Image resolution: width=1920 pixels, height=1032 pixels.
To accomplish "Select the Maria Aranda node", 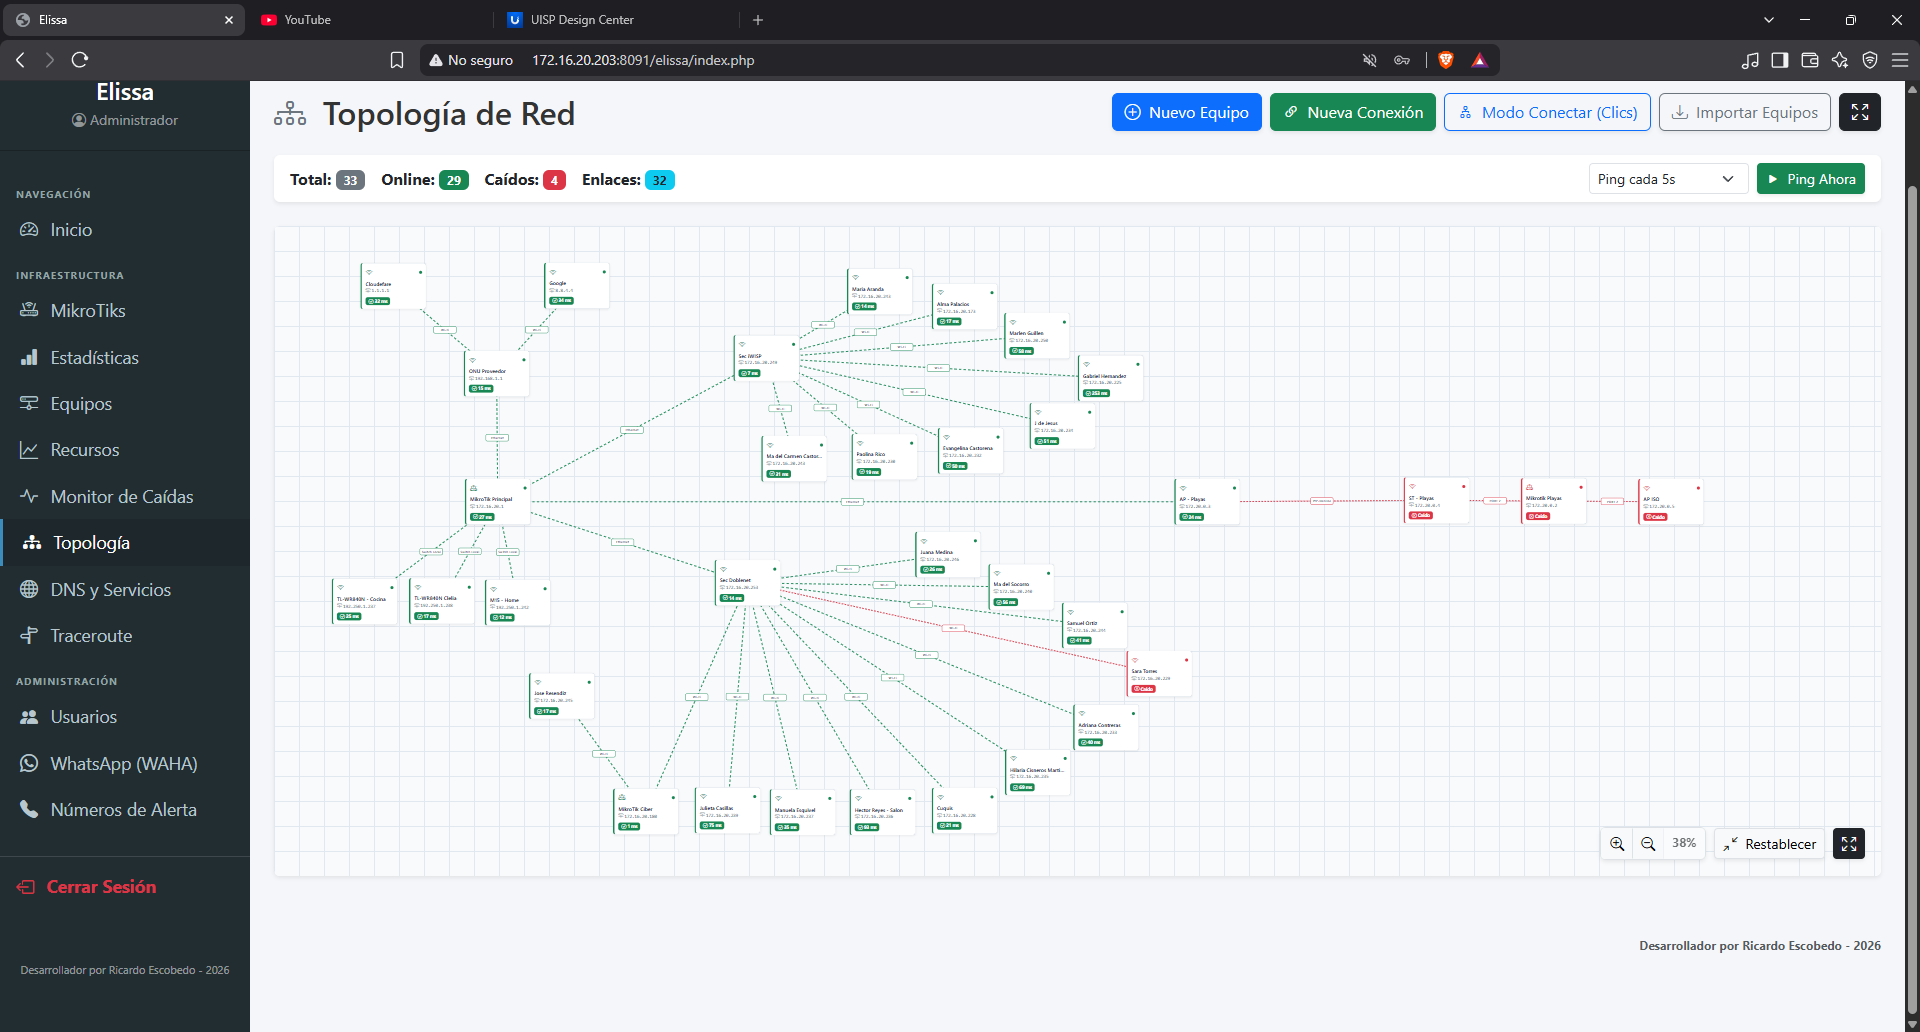I will coord(880,292).
